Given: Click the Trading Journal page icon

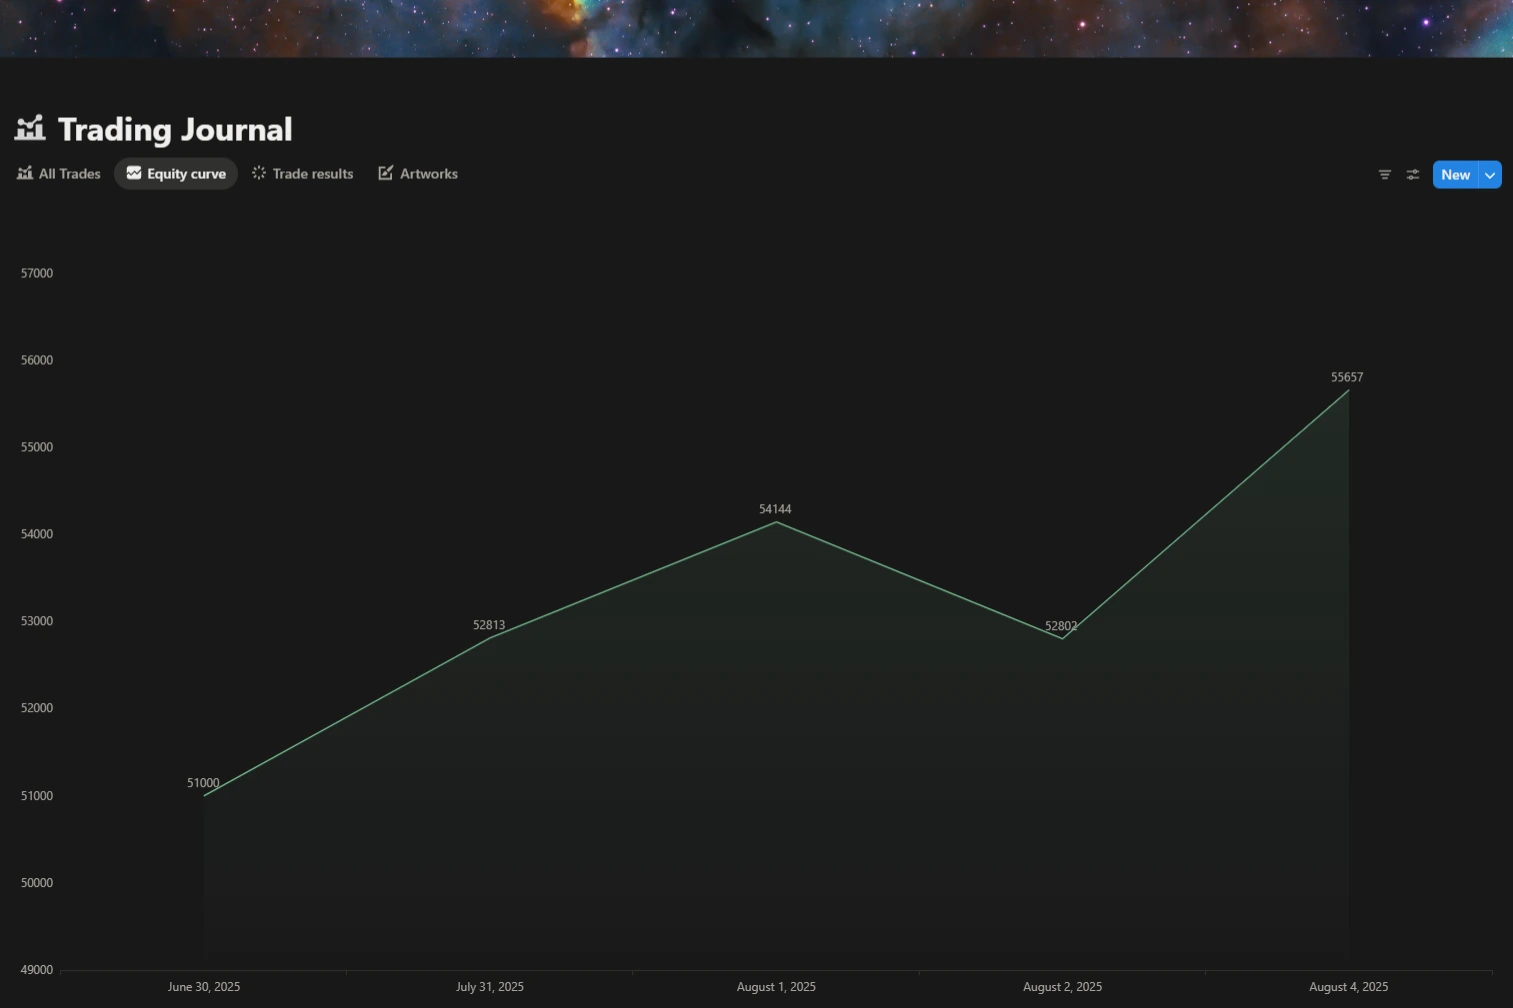Looking at the screenshot, I should (x=30, y=129).
